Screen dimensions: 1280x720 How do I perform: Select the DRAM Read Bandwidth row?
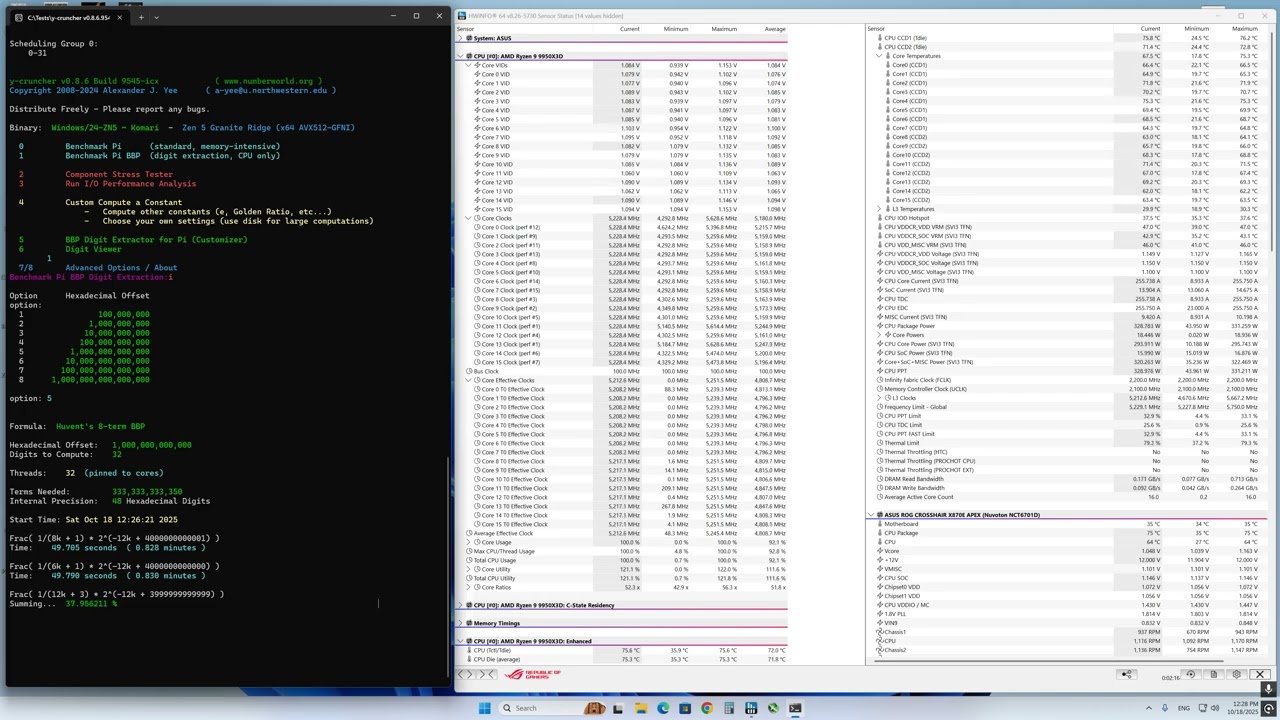[x=1065, y=479]
